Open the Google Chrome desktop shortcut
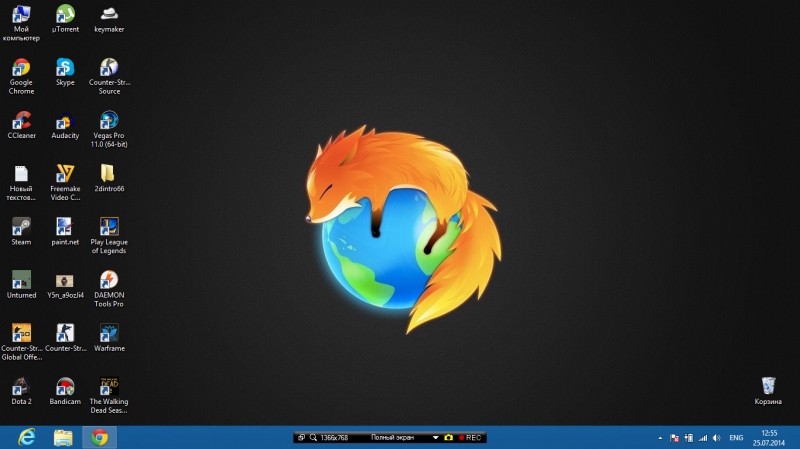This screenshot has height=449, width=800. click(x=21, y=77)
